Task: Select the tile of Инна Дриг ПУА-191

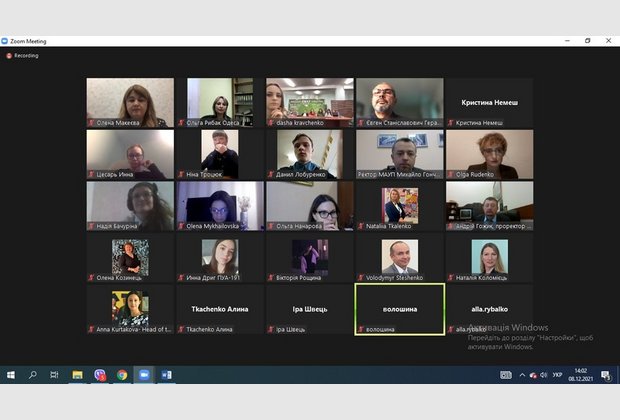Action: pyautogui.click(x=220, y=257)
